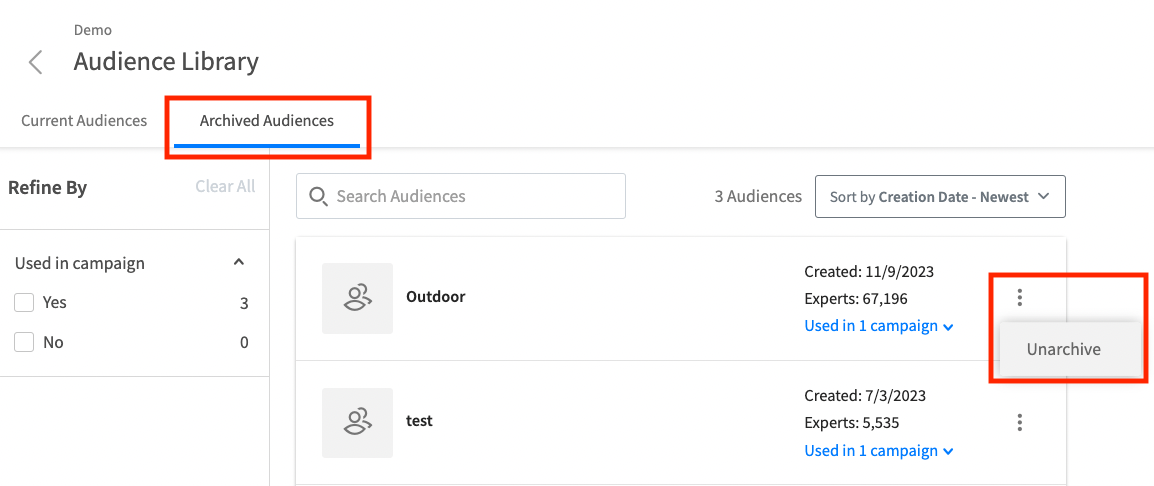Click the Clear All filters link
The width and height of the screenshot is (1154, 486).
[225, 186]
